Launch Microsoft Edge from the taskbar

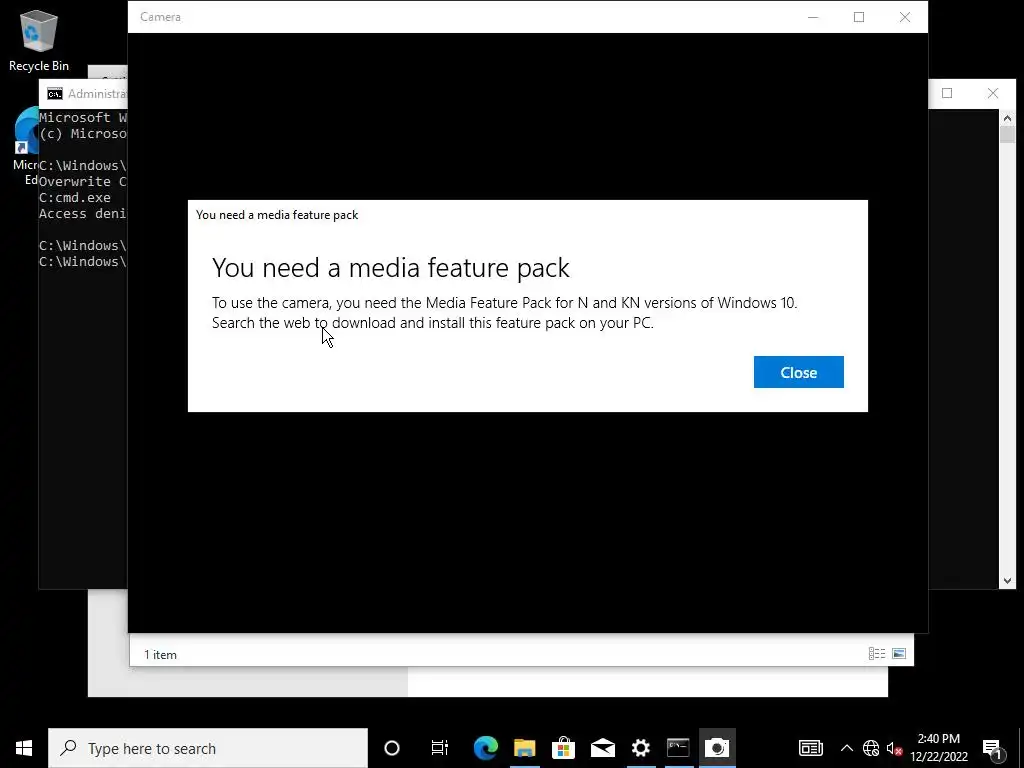[x=485, y=748]
